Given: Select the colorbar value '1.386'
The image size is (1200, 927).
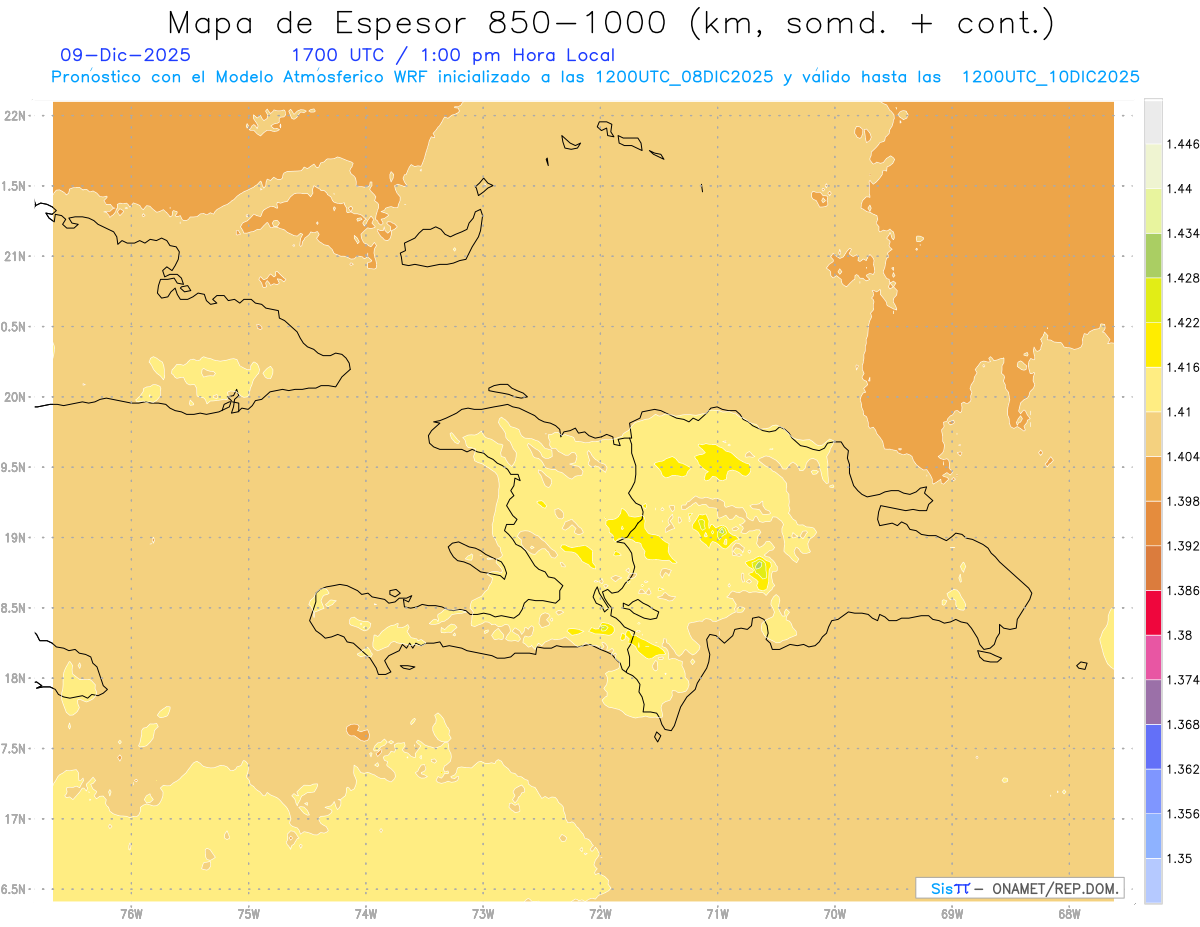Looking at the screenshot, I should coord(1183,590).
